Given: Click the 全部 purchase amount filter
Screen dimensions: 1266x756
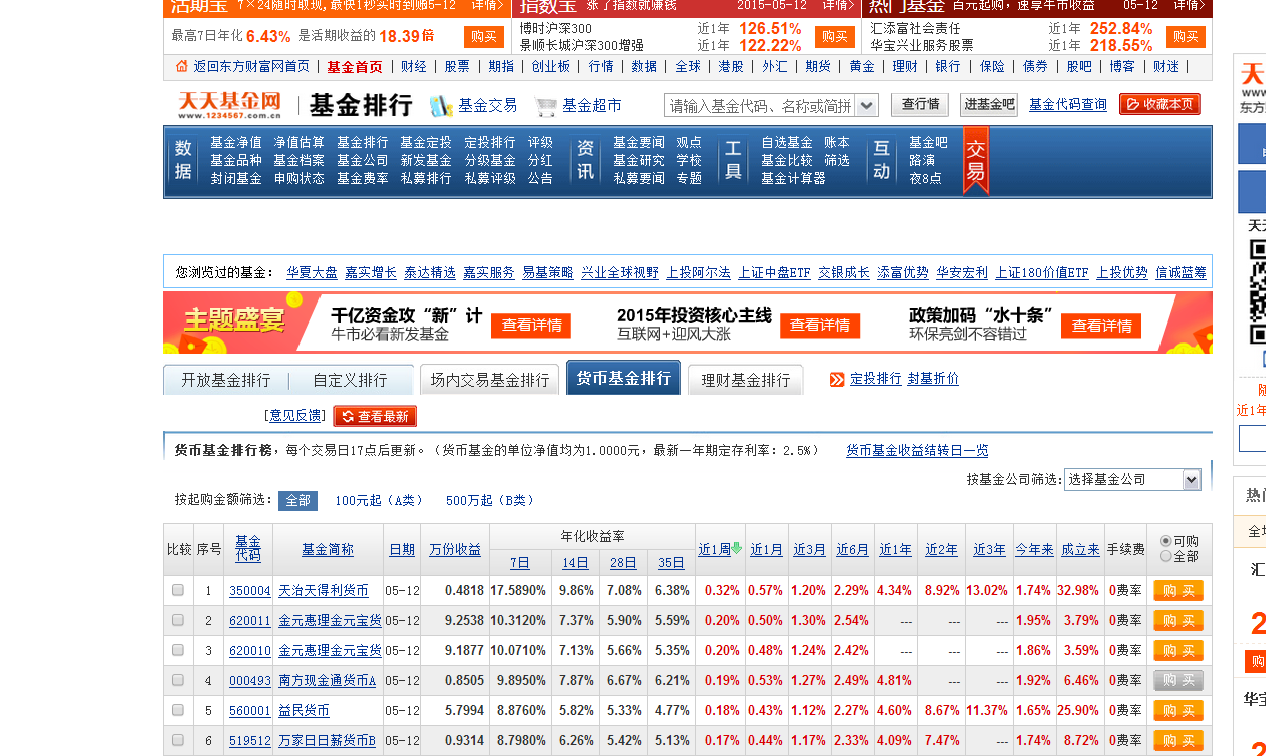Looking at the screenshot, I should click(298, 501).
